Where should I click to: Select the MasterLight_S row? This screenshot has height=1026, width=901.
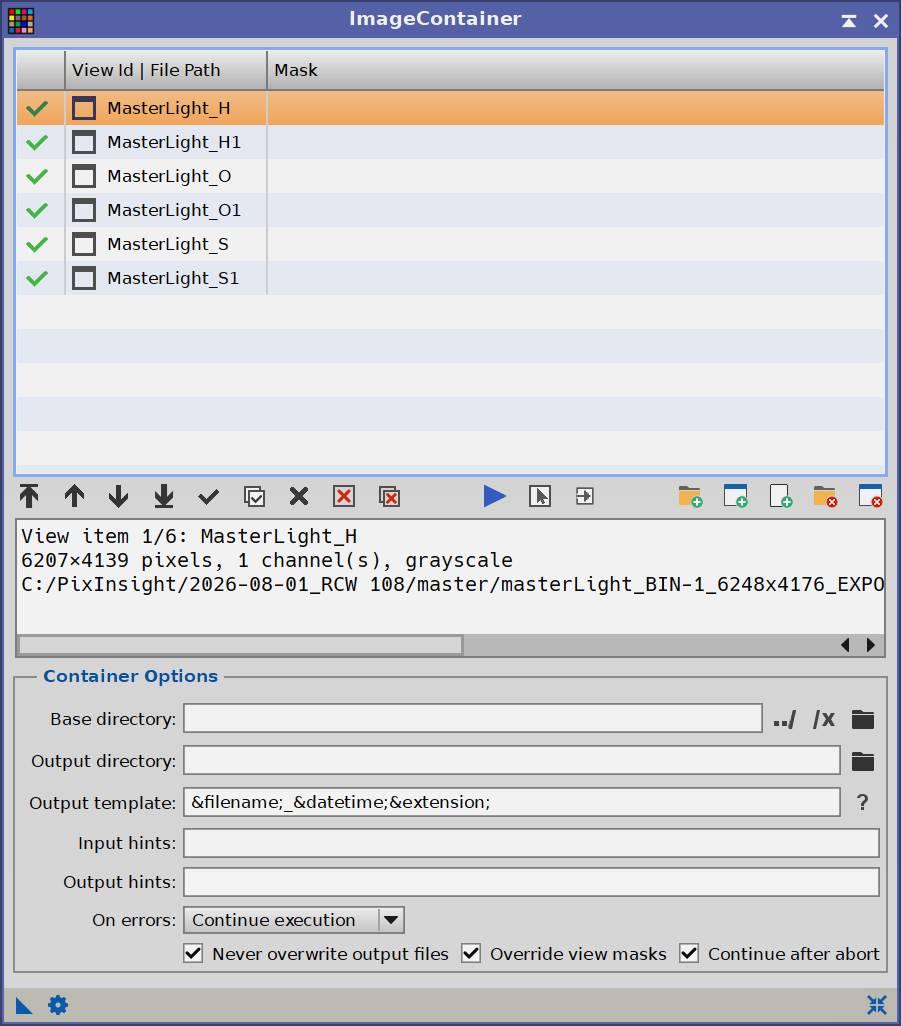(450, 244)
